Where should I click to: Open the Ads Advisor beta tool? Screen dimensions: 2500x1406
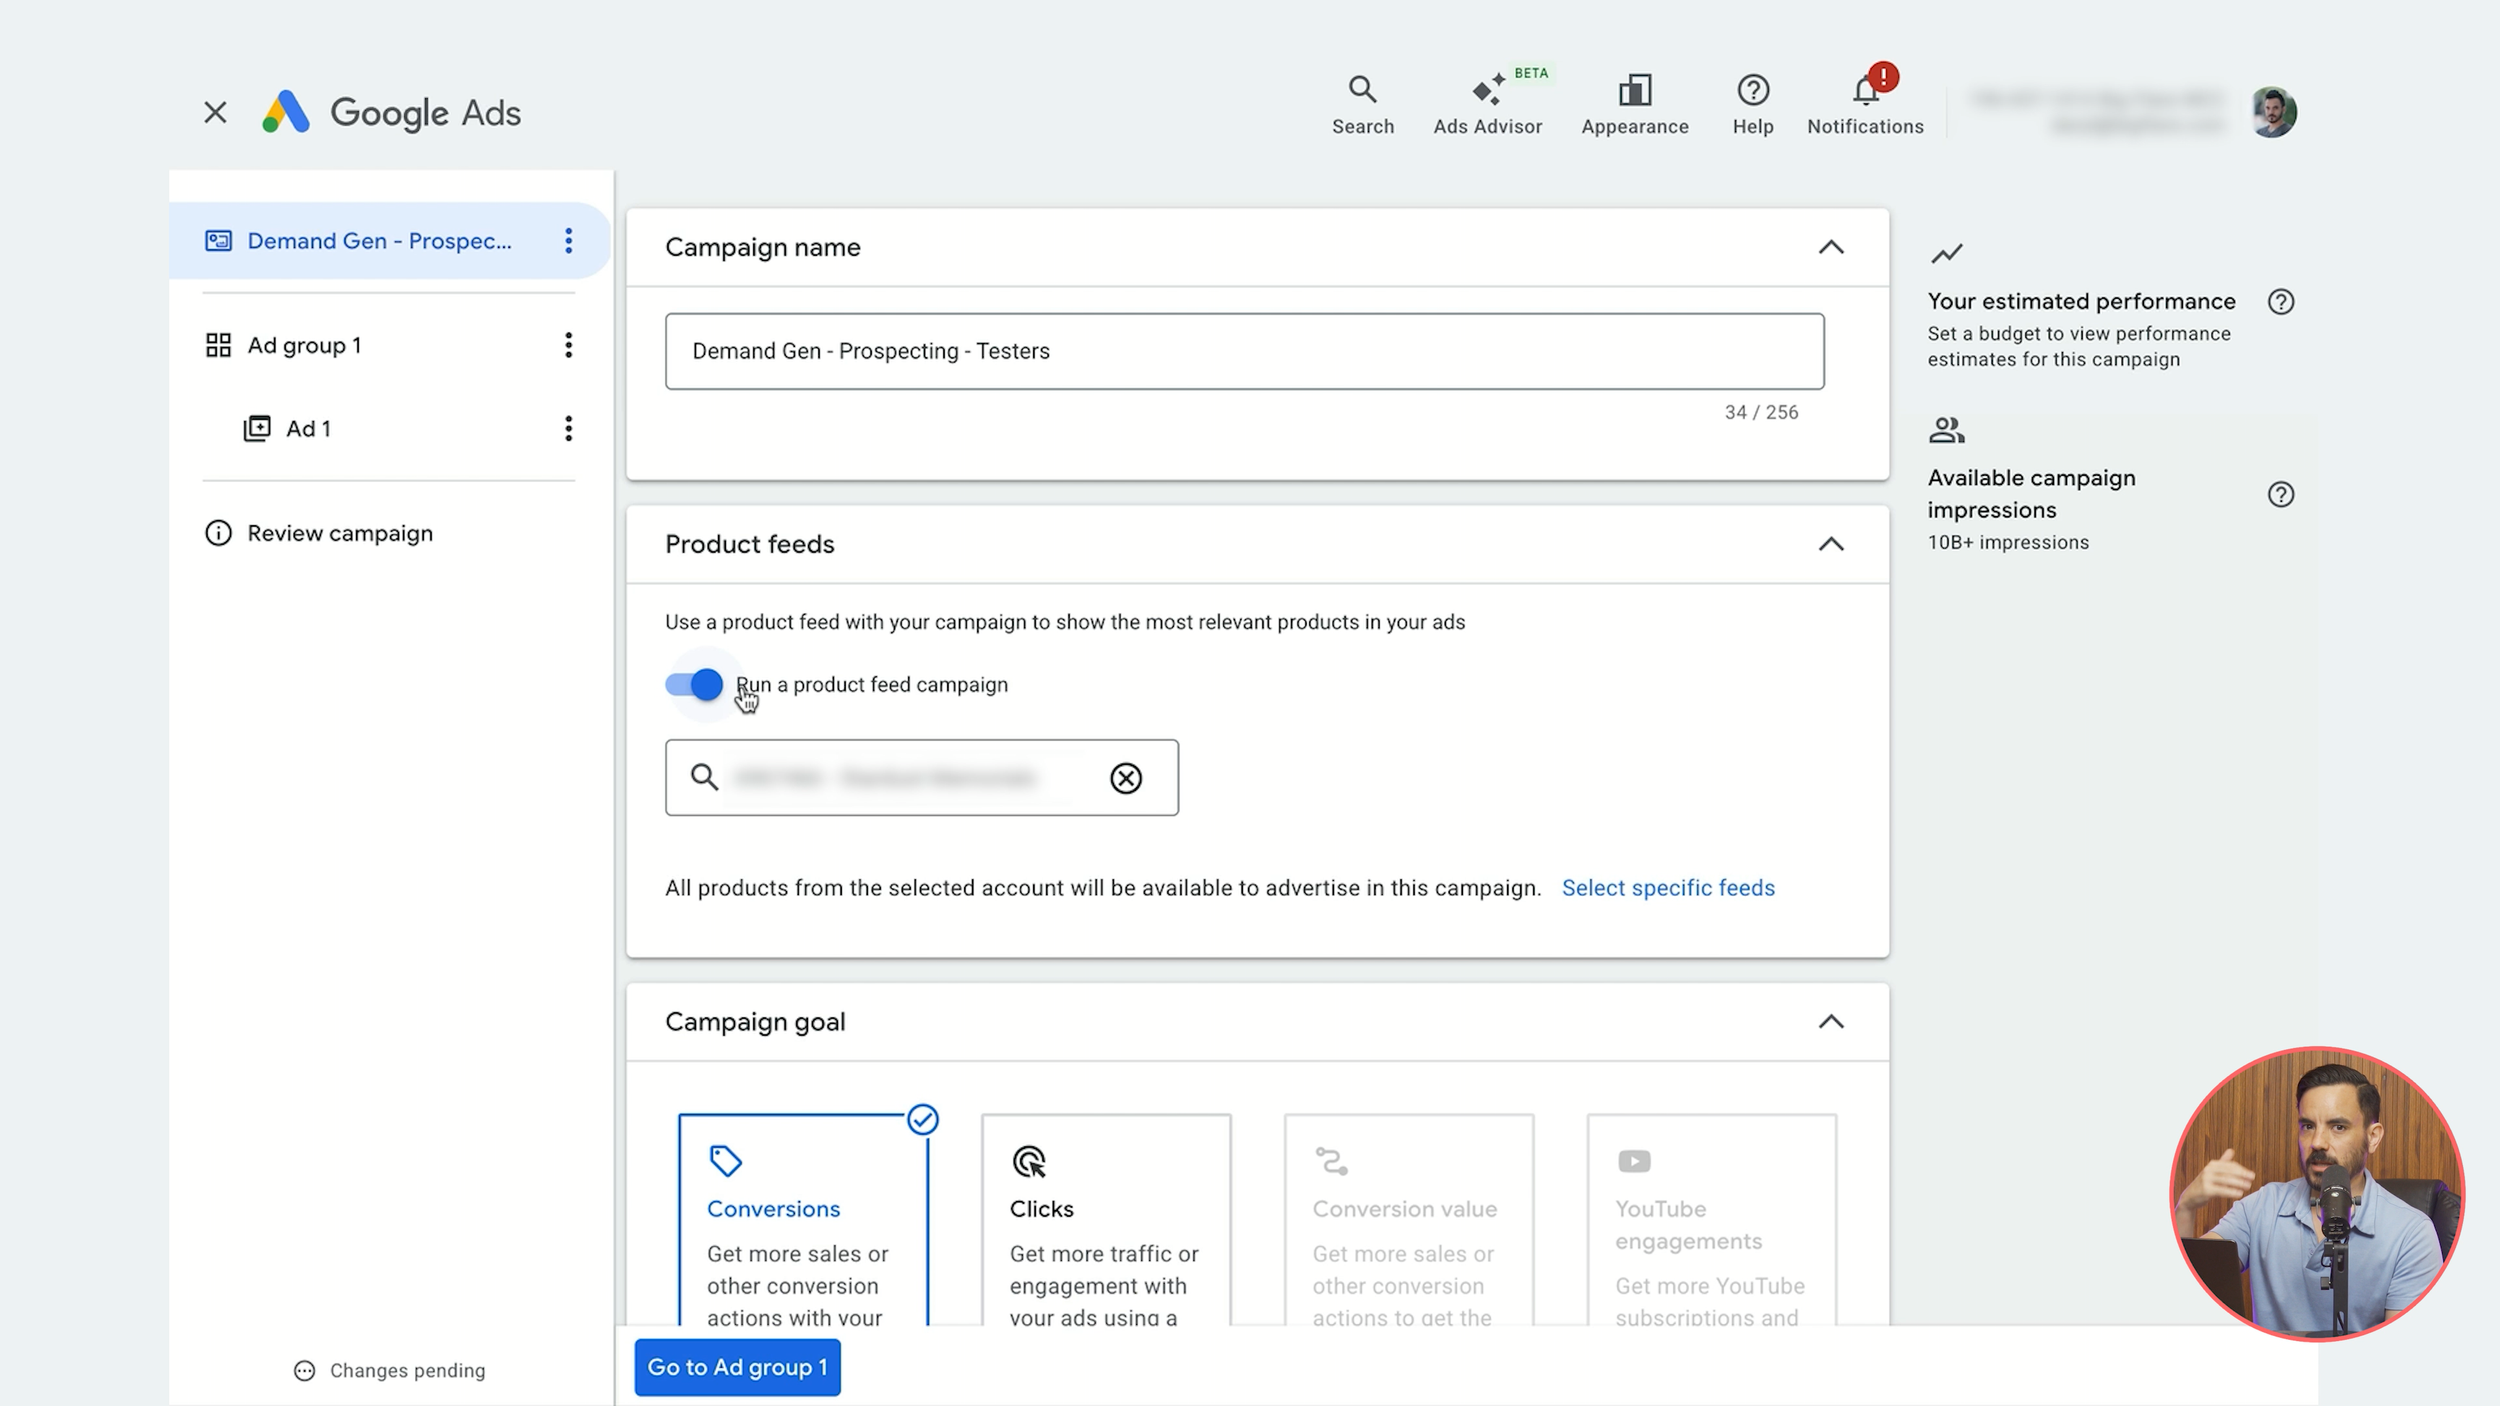point(1488,104)
